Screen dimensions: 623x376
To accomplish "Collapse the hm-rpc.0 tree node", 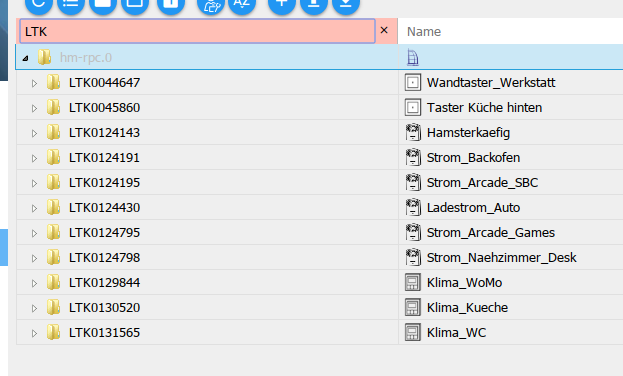I will tap(25, 58).
